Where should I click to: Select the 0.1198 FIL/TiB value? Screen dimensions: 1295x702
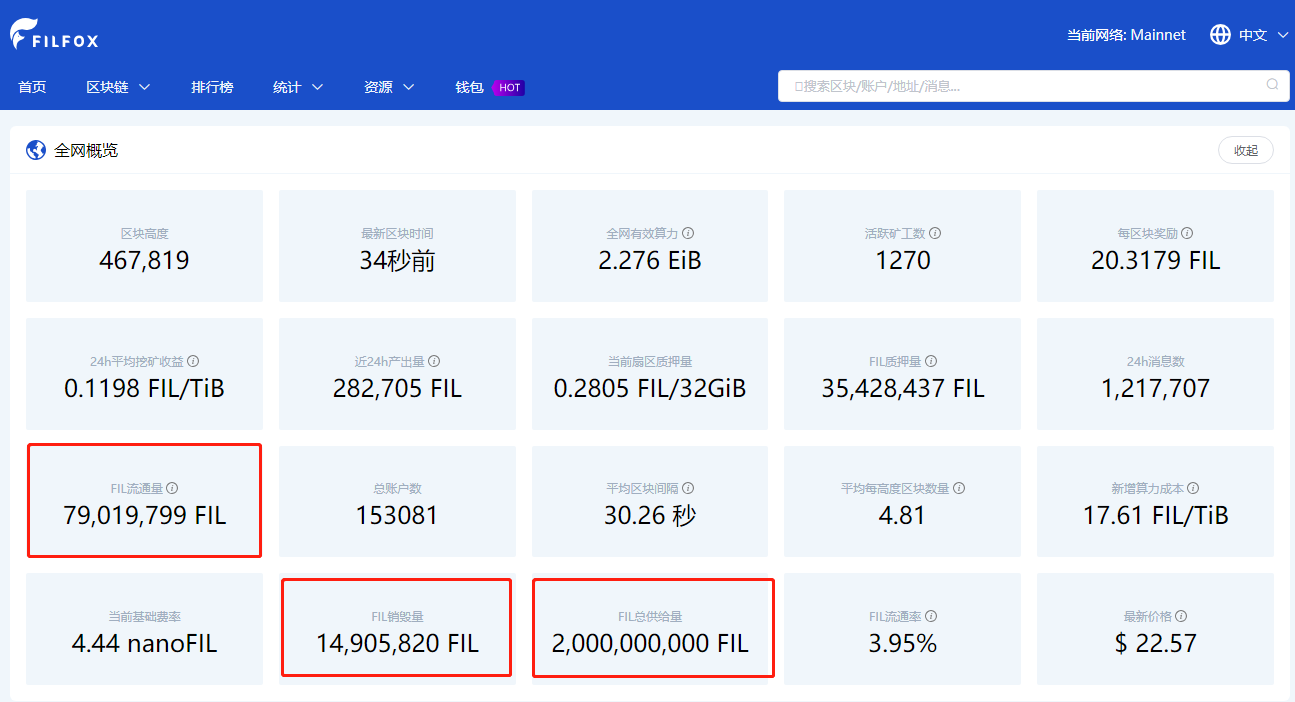click(144, 388)
